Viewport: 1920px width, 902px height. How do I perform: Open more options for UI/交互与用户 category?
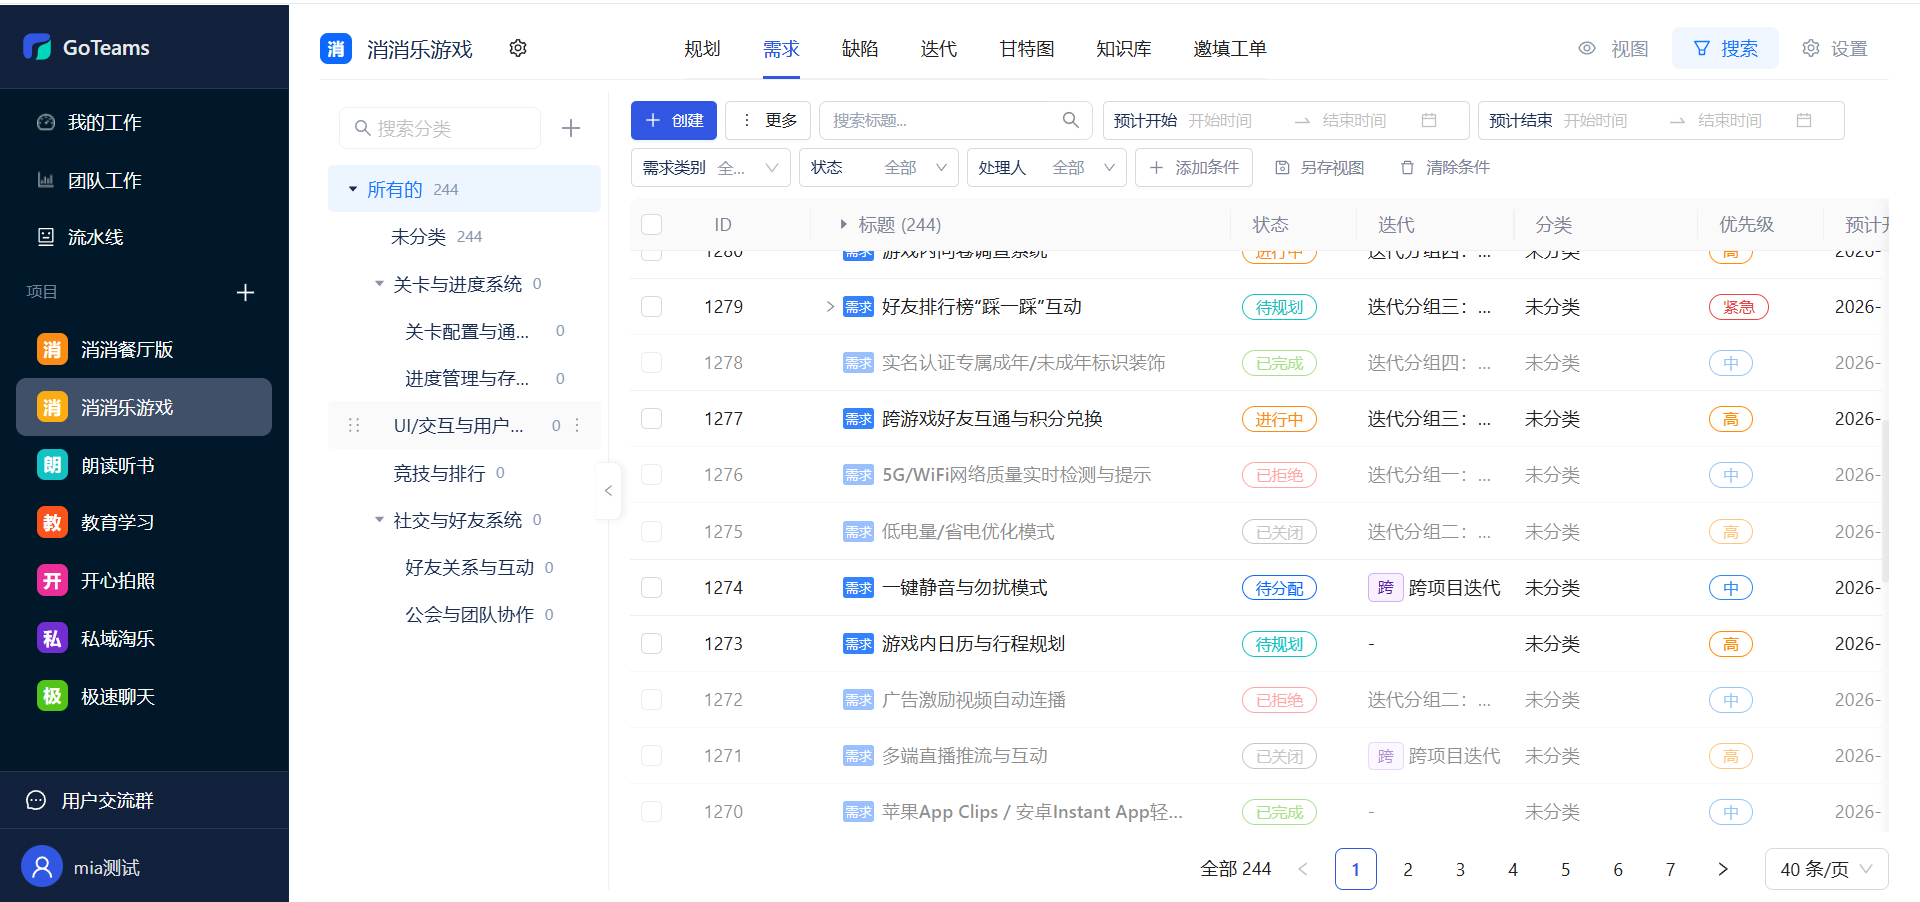tap(577, 425)
